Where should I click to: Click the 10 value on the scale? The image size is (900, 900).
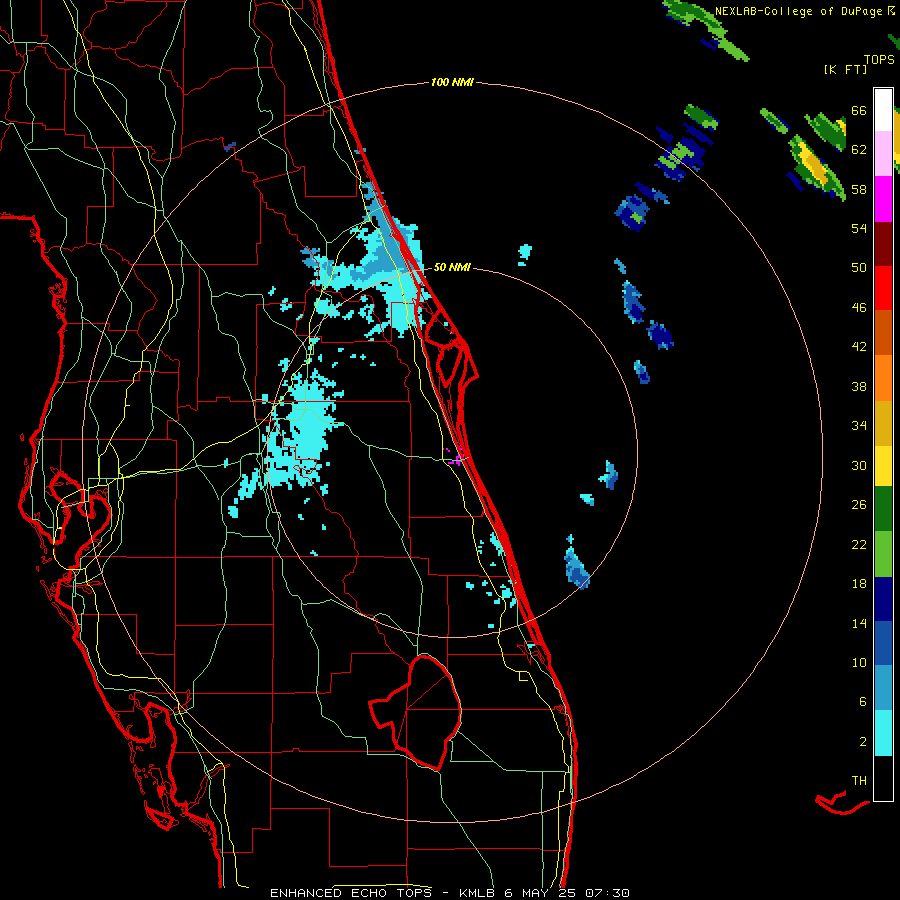point(859,662)
